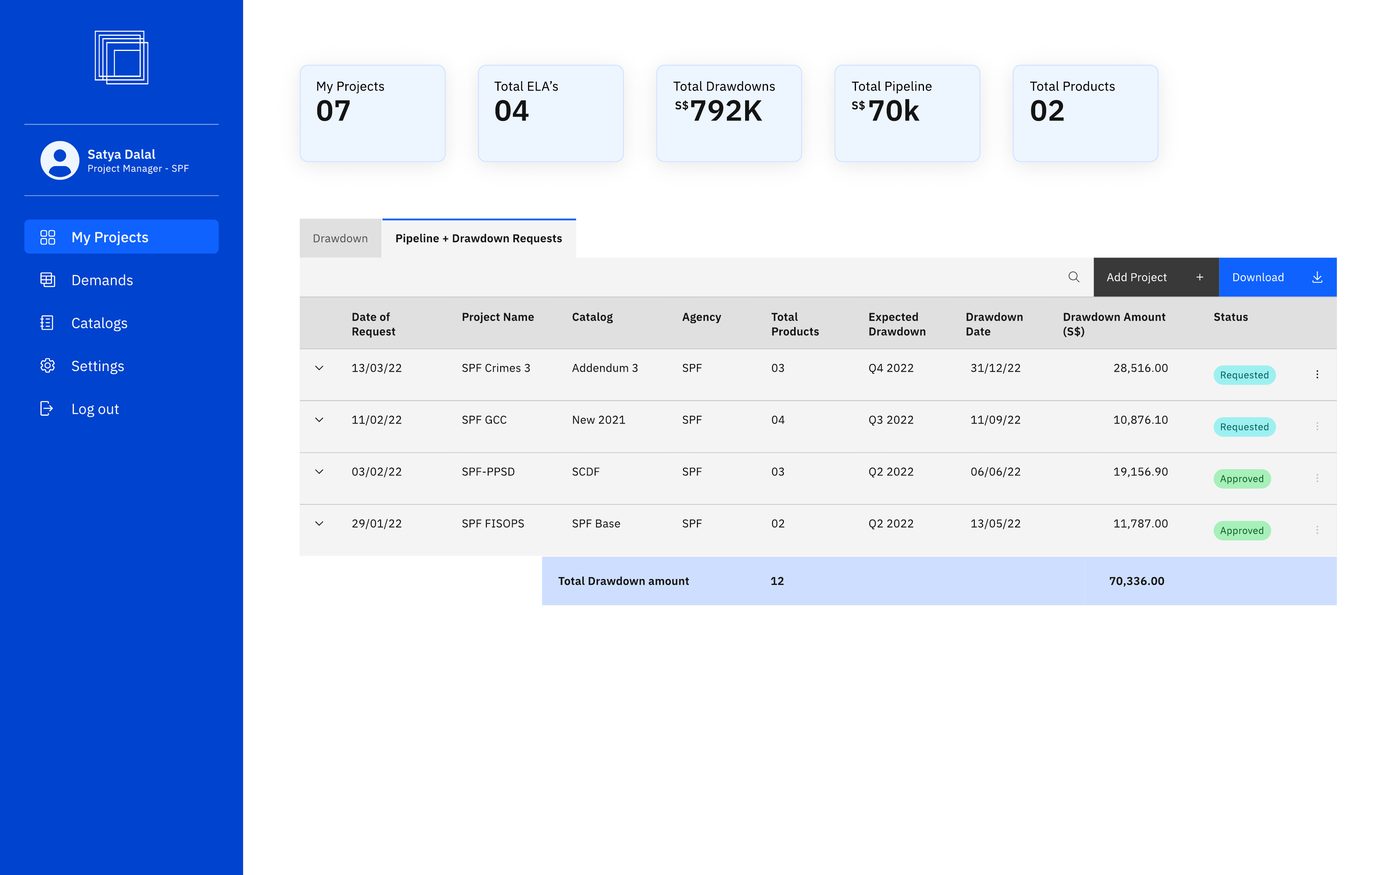Viewport: 1400px width, 875px height.
Task: Click the SPF GCC project name
Action: pyautogui.click(x=484, y=420)
